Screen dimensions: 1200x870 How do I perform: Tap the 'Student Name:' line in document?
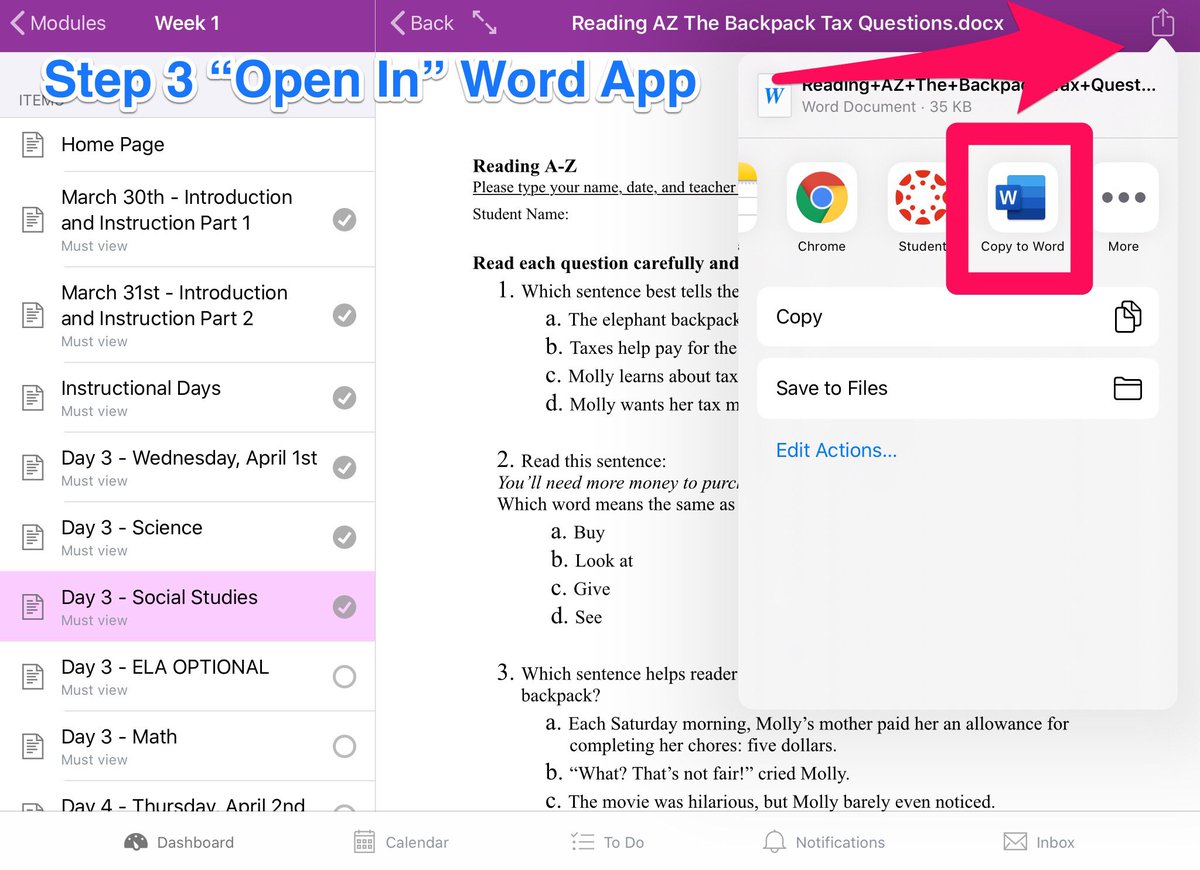(x=521, y=213)
